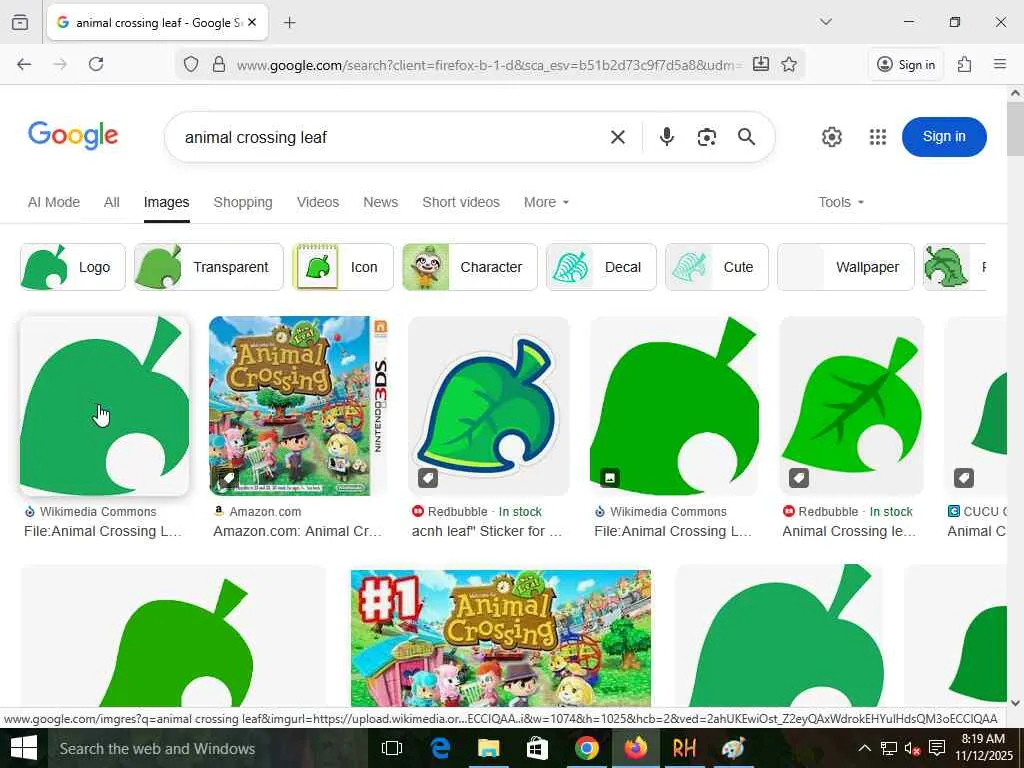The image size is (1024, 768).
Task: Expand the More dropdown menu
Action: click(546, 202)
